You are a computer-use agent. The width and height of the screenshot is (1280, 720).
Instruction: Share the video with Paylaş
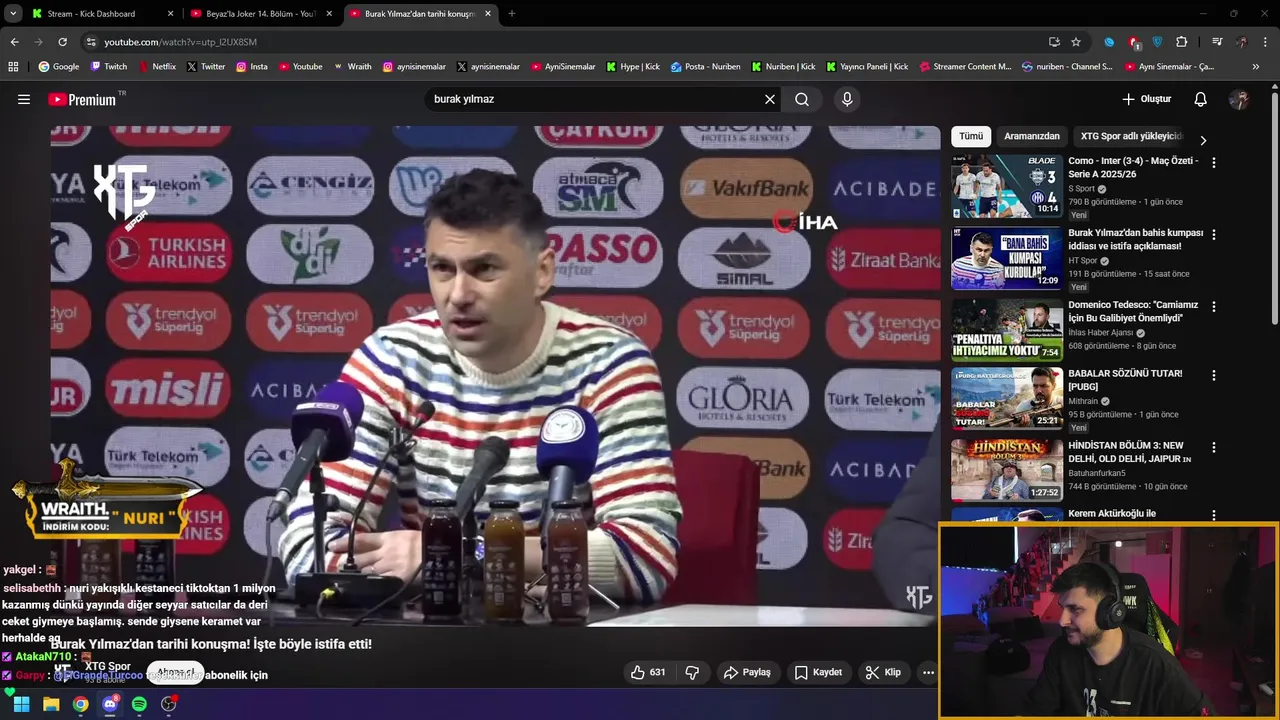tap(747, 672)
